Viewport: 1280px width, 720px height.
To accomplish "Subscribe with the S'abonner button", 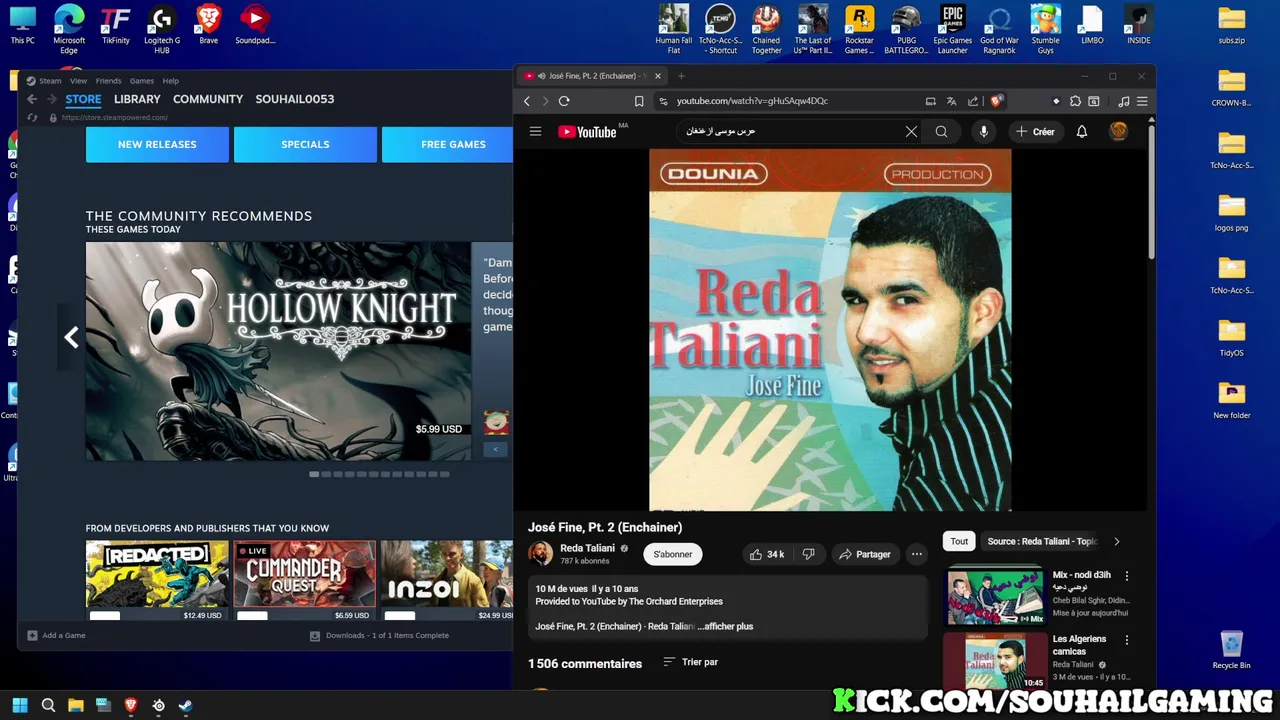I will 673,554.
